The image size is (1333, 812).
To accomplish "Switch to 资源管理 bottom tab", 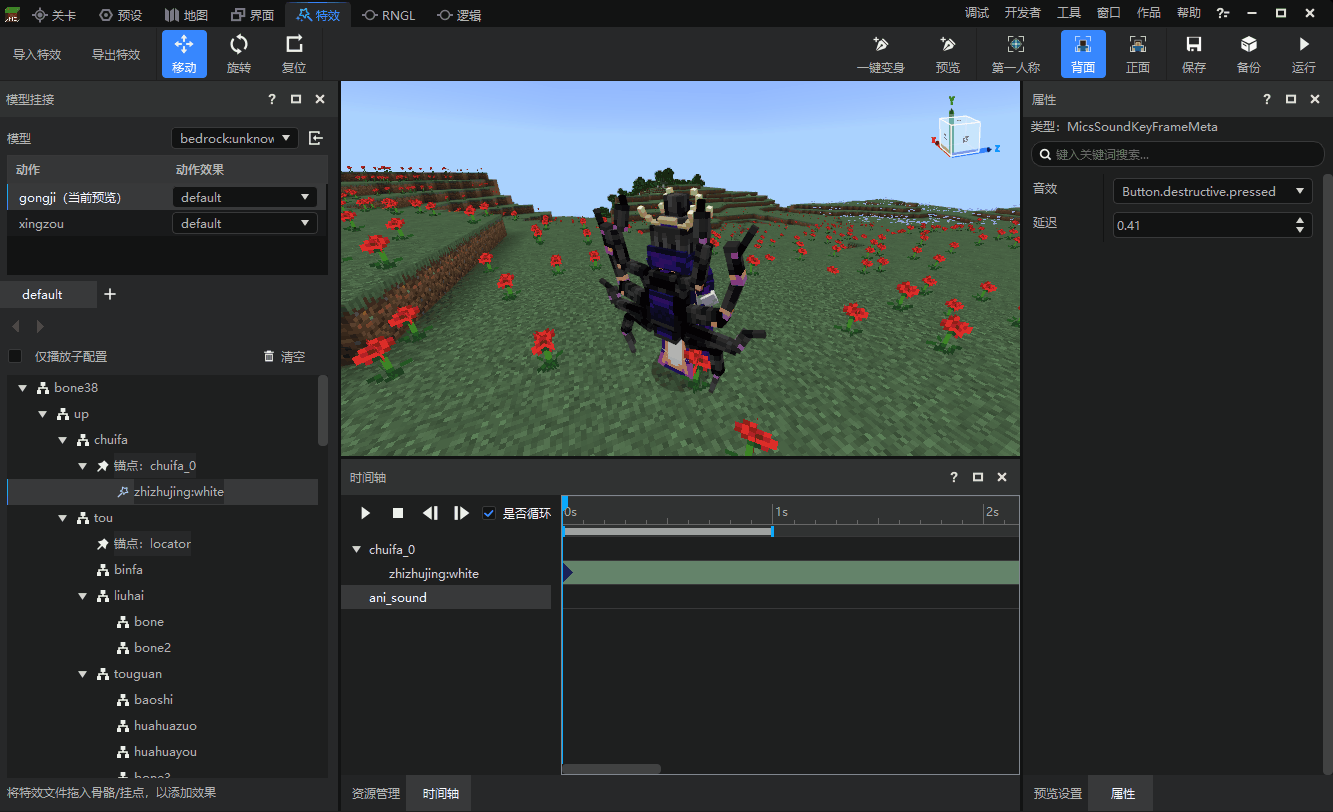I will click(376, 793).
